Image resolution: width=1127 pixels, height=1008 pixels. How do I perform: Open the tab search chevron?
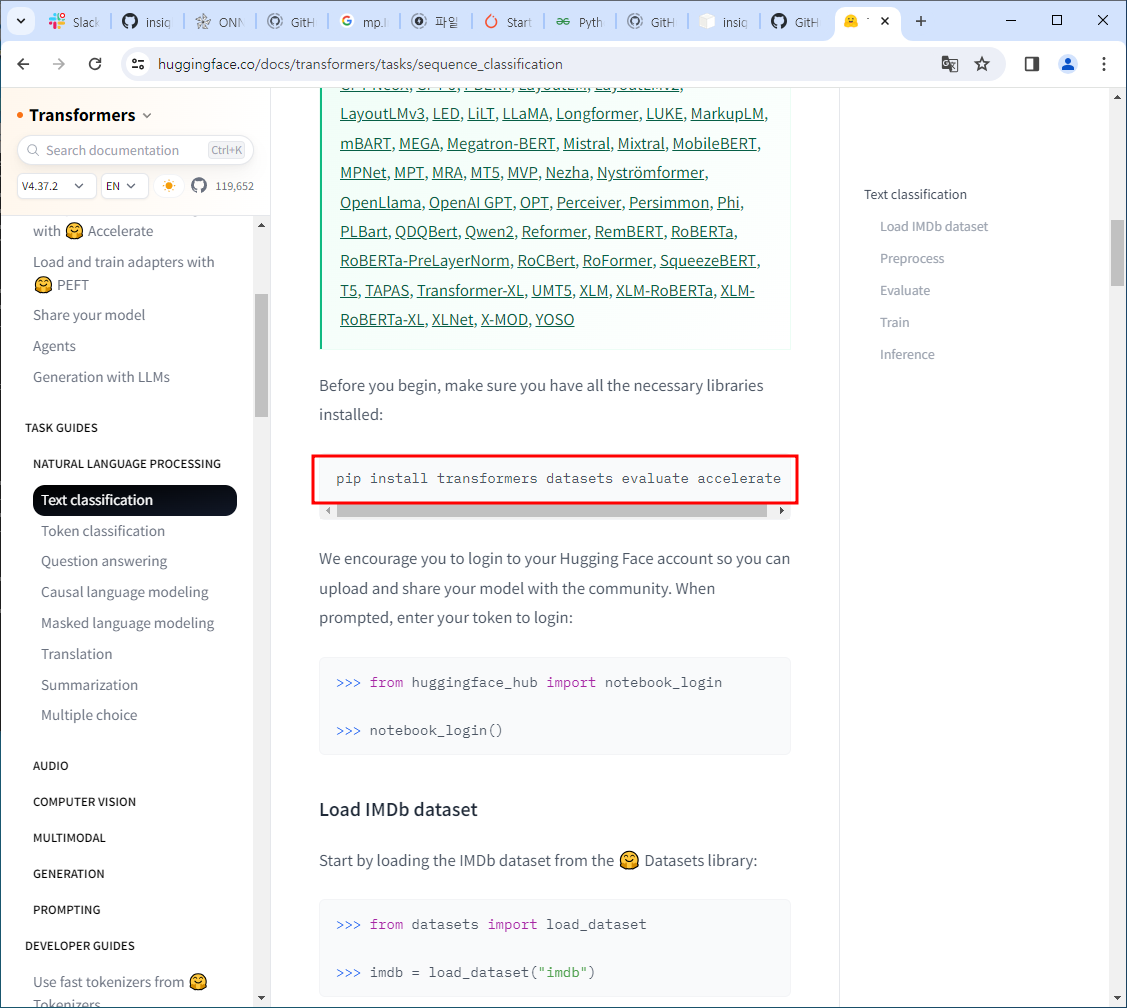pyautogui.click(x=21, y=21)
